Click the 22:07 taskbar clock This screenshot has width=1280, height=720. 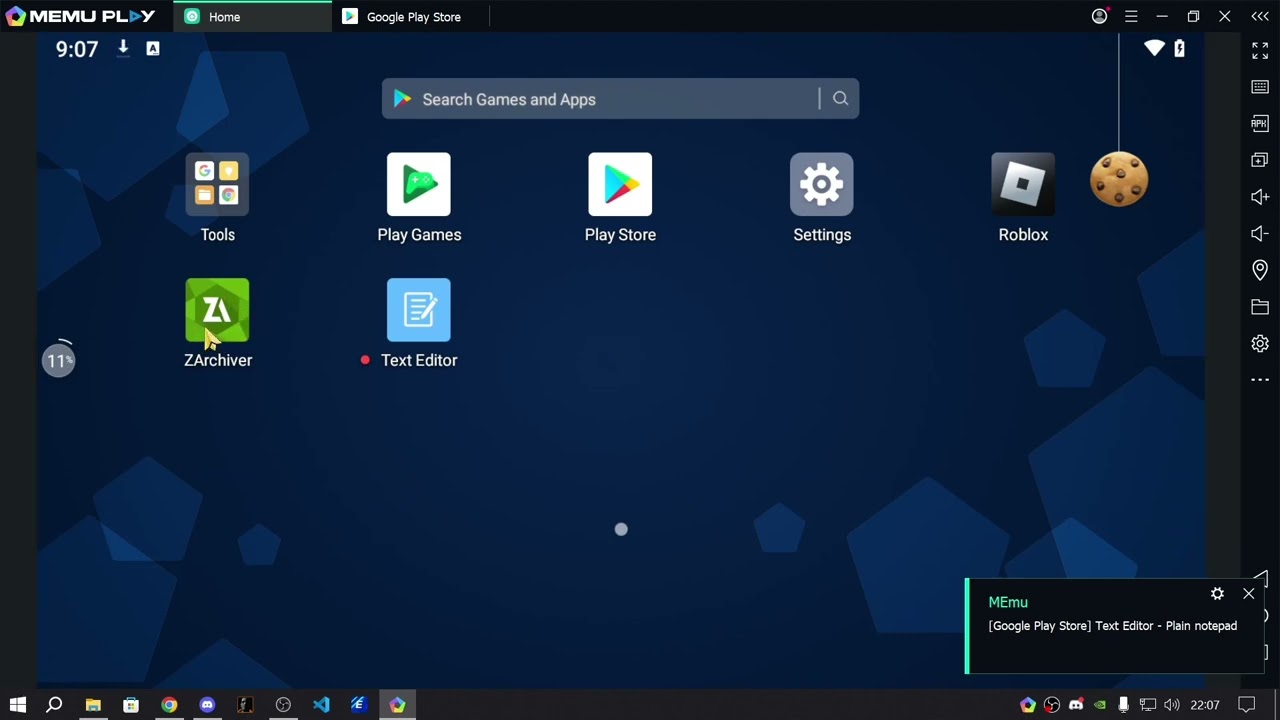[x=1205, y=705]
